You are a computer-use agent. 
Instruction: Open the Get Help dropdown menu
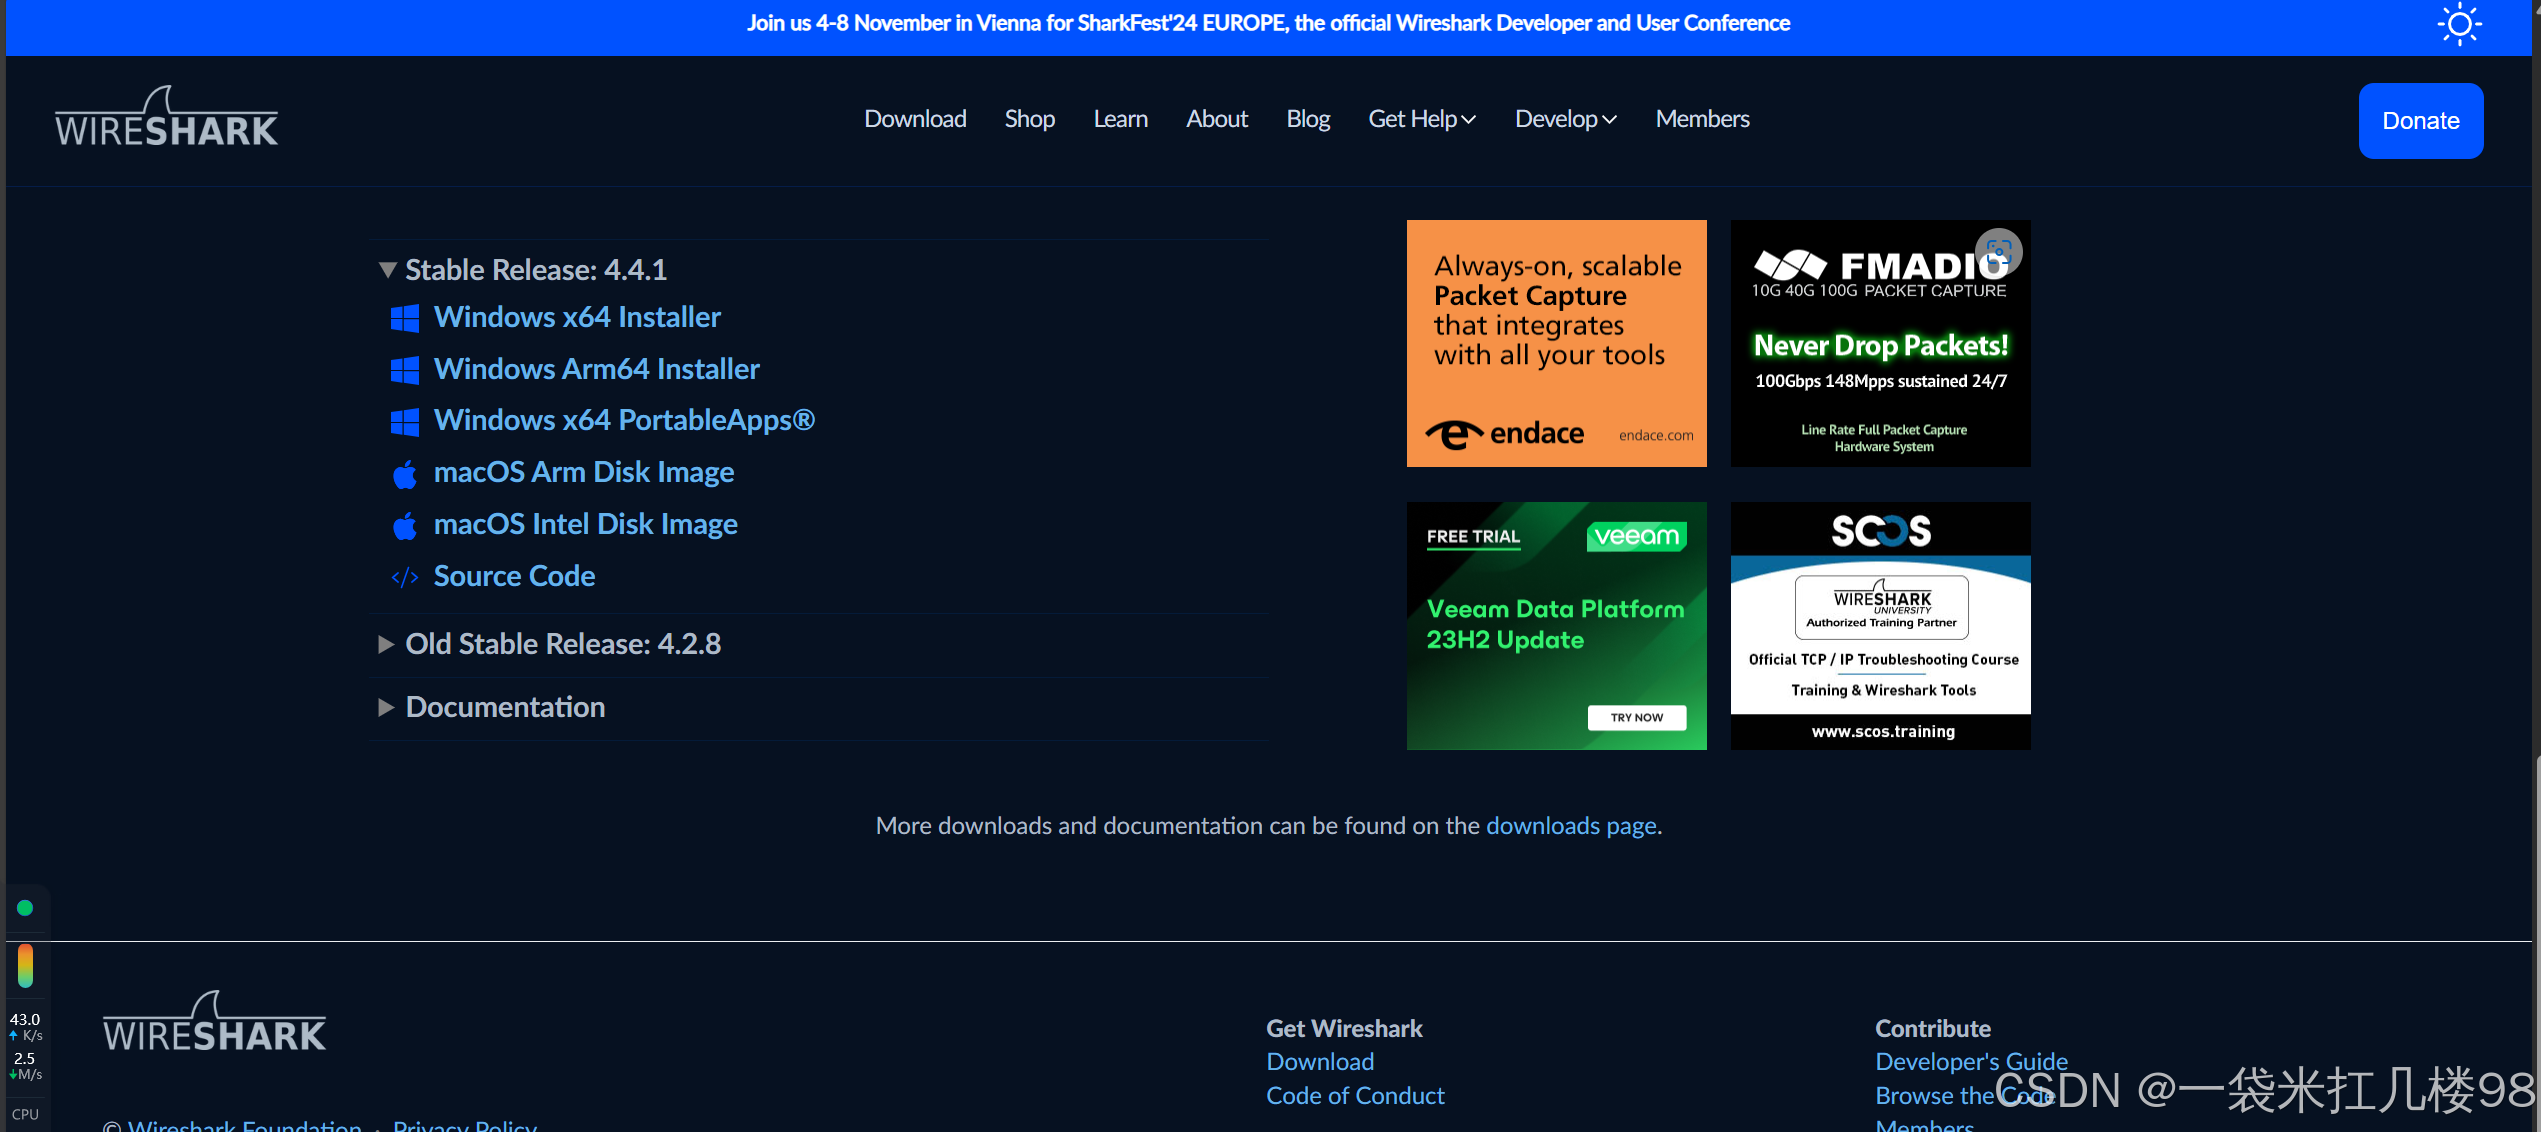click(1422, 119)
